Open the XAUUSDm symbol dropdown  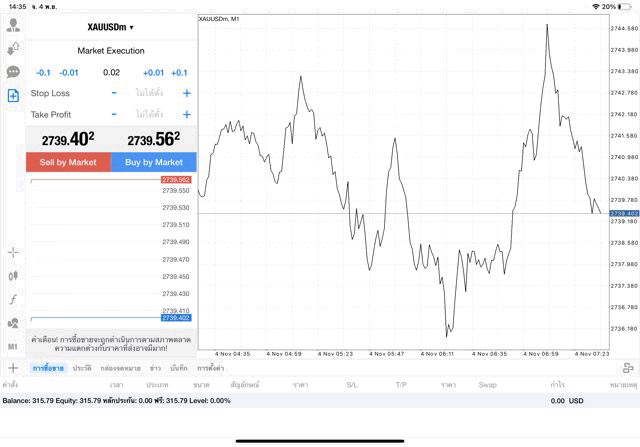pyautogui.click(x=110, y=27)
